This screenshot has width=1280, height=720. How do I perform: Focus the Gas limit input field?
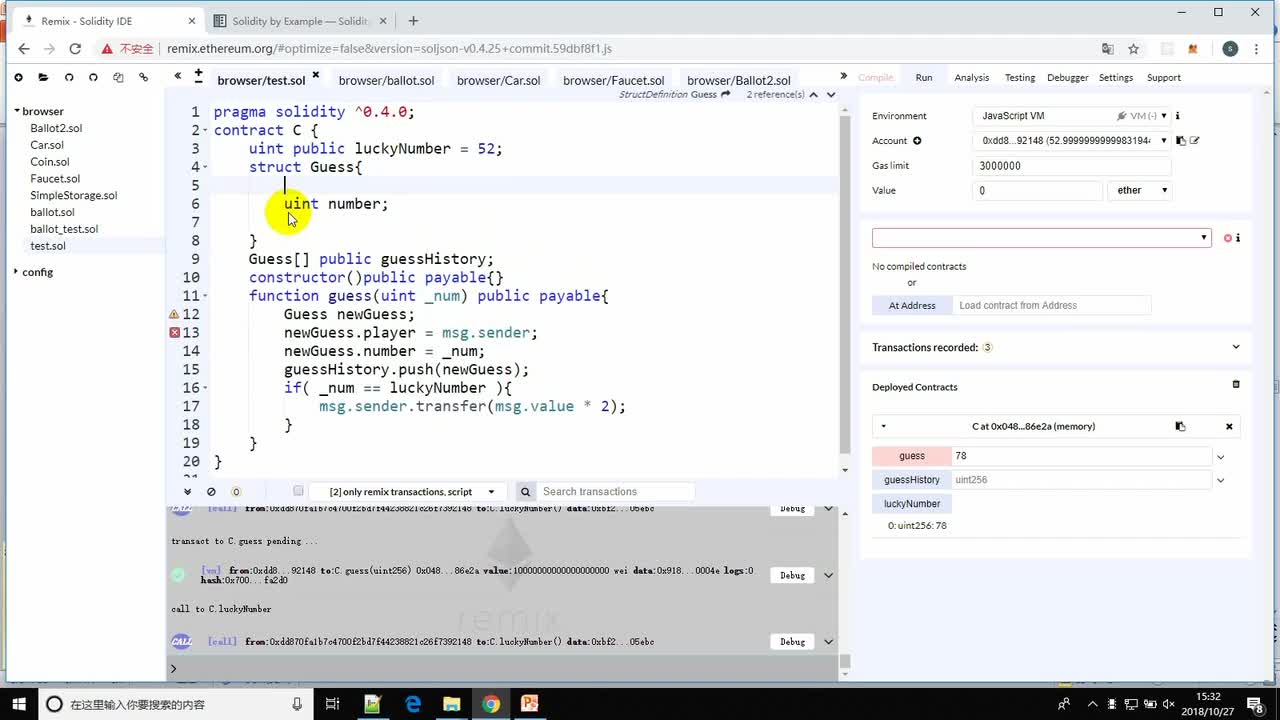coord(1071,166)
